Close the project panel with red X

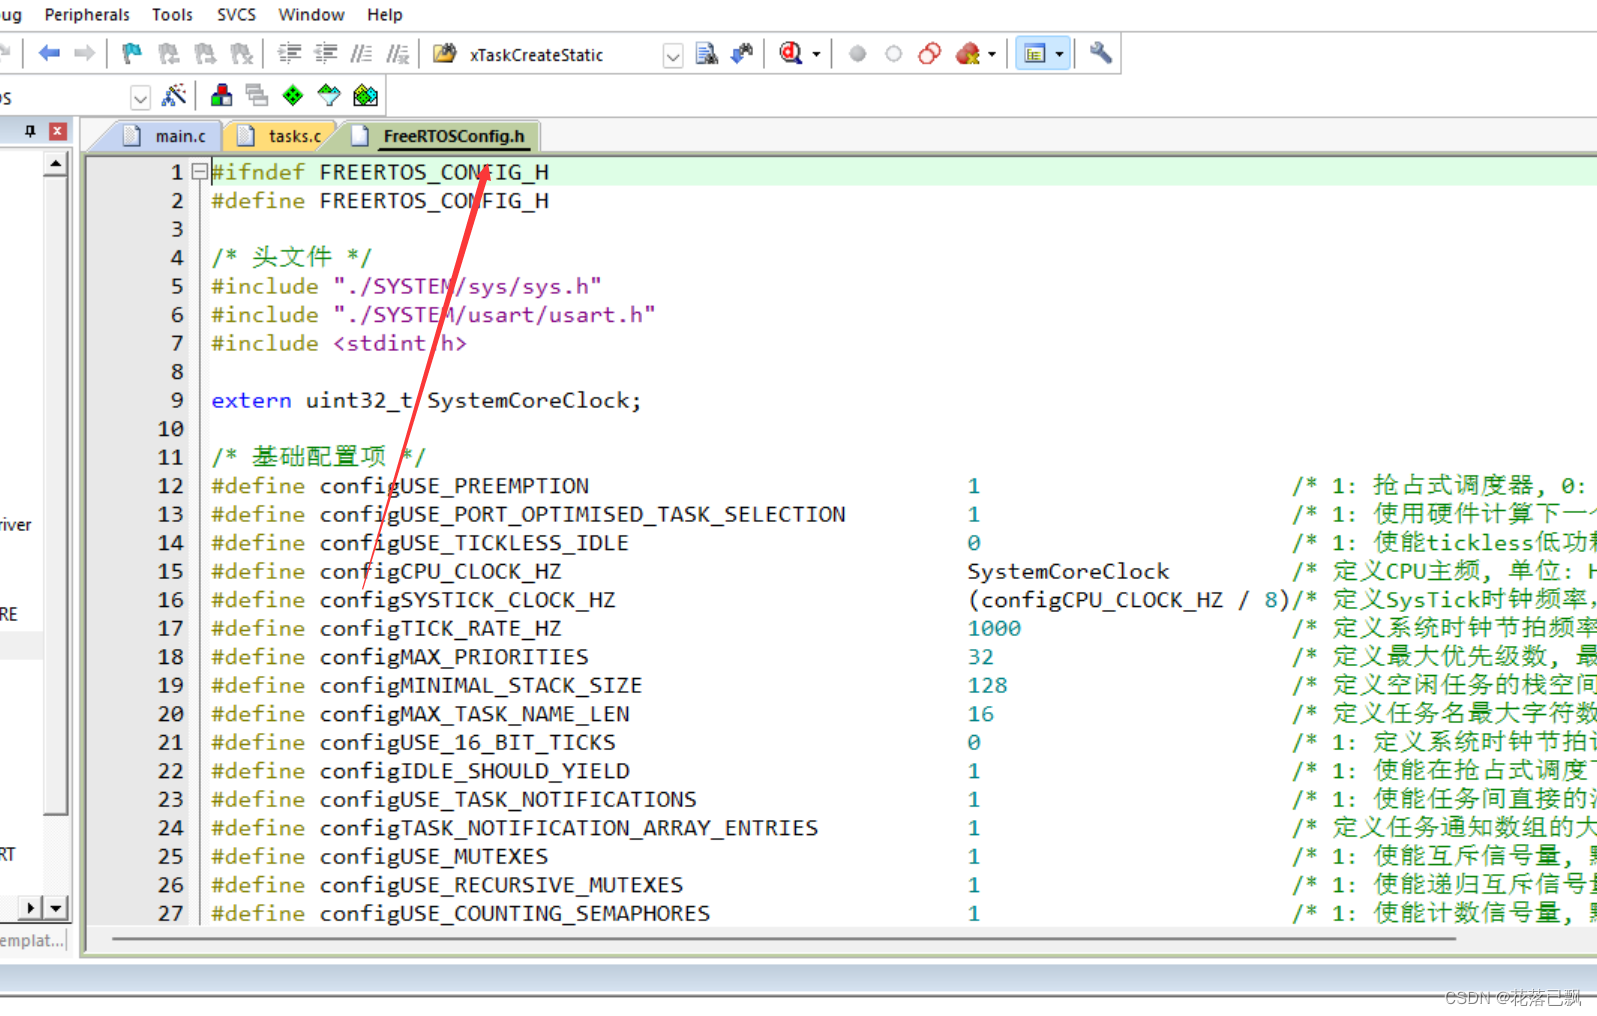coord(58,131)
